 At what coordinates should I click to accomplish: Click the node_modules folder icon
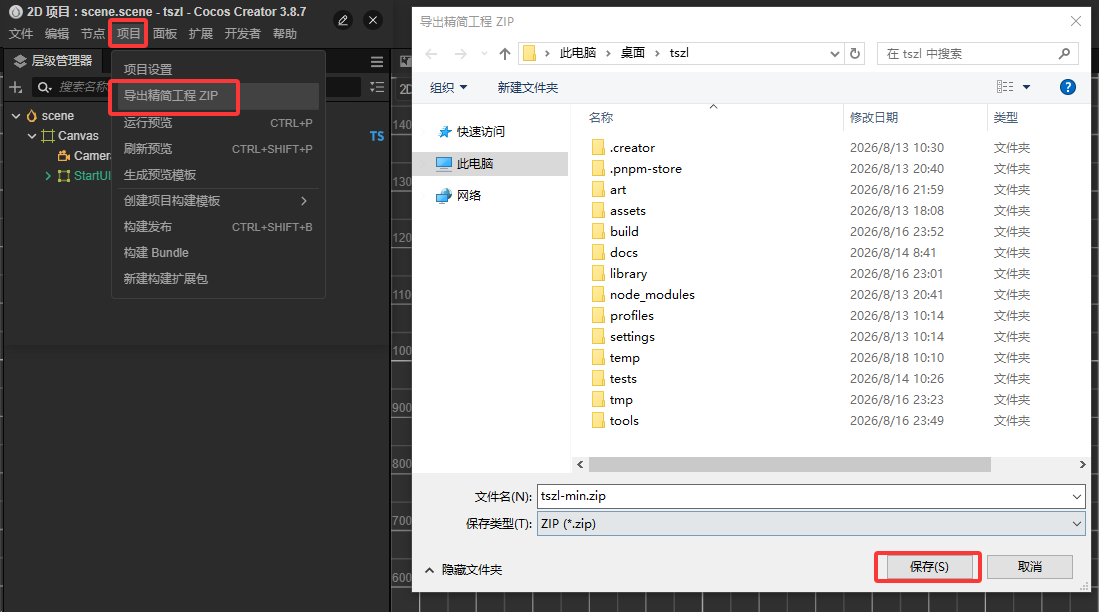[598, 294]
